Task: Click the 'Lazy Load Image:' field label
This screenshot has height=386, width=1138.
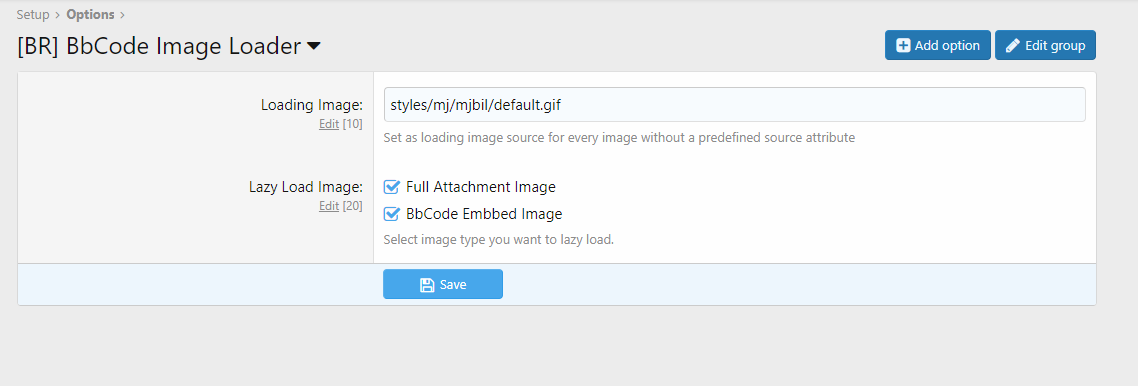Action: click(x=306, y=187)
